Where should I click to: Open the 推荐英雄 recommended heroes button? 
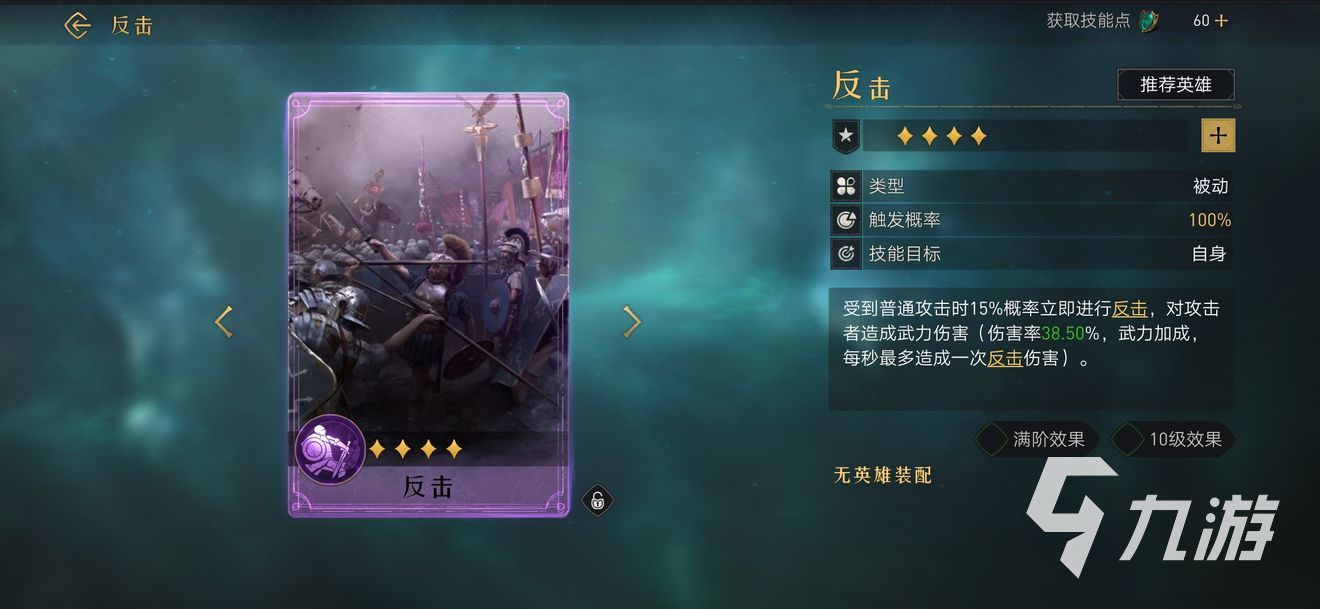[x=1176, y=85]
